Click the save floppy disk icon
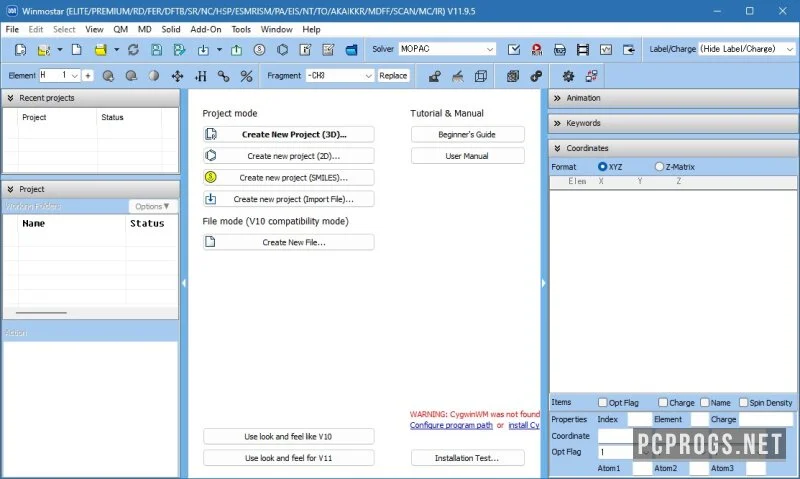800x479 pixels. (157, 49)
